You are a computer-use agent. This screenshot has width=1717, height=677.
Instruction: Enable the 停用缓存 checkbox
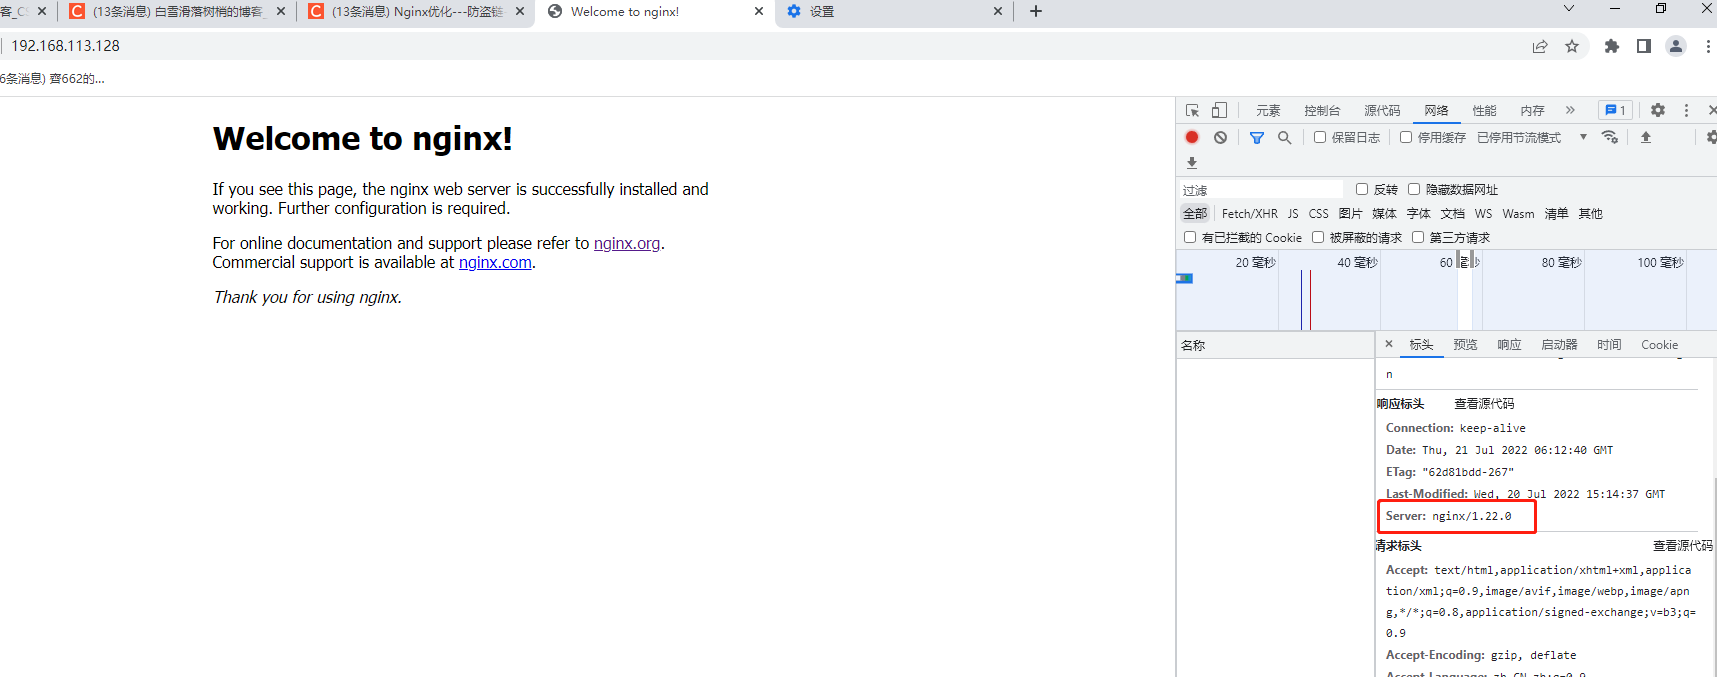1406,137
